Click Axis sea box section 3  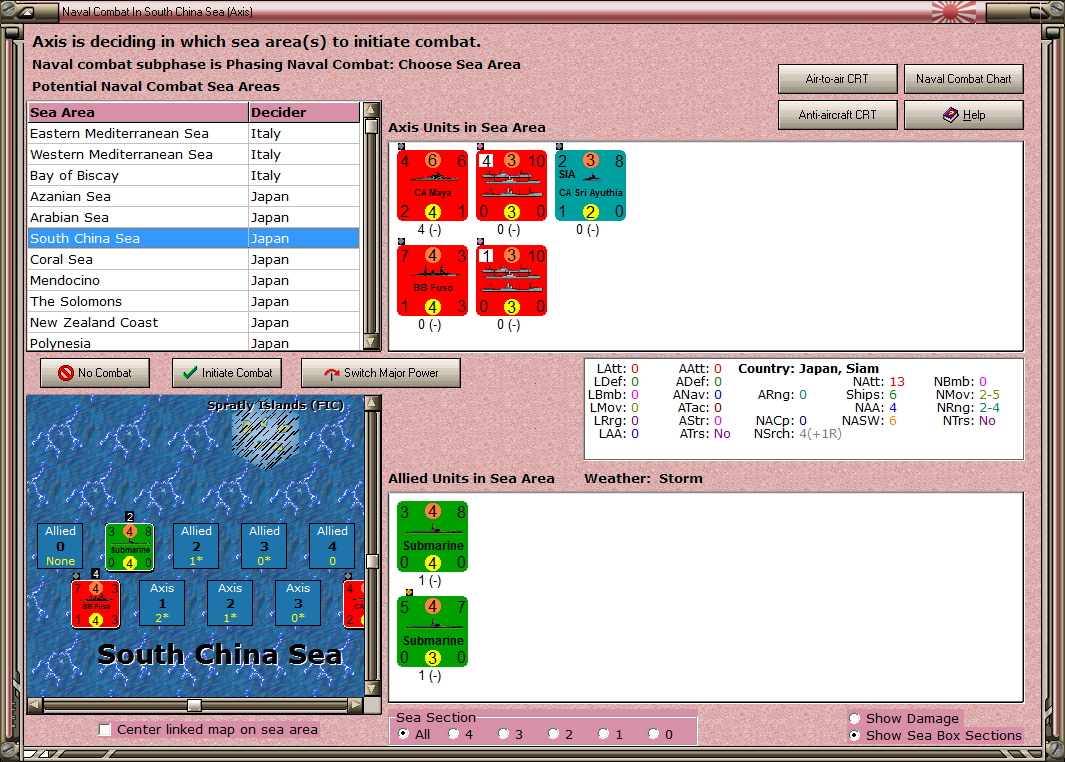click(x=298, y=602)
